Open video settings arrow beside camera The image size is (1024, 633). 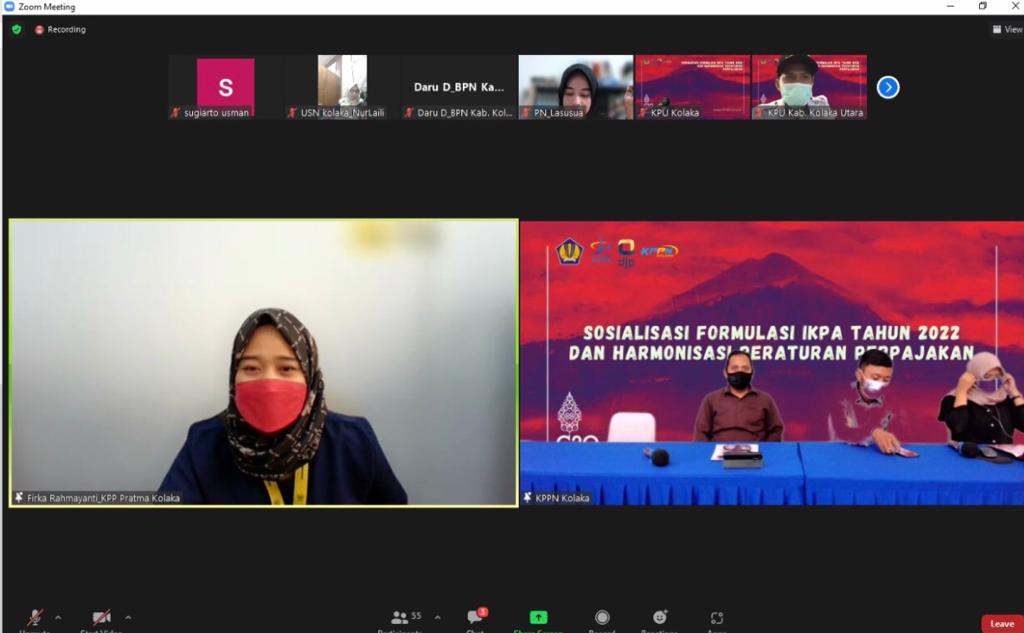click(x=128, y=617)
